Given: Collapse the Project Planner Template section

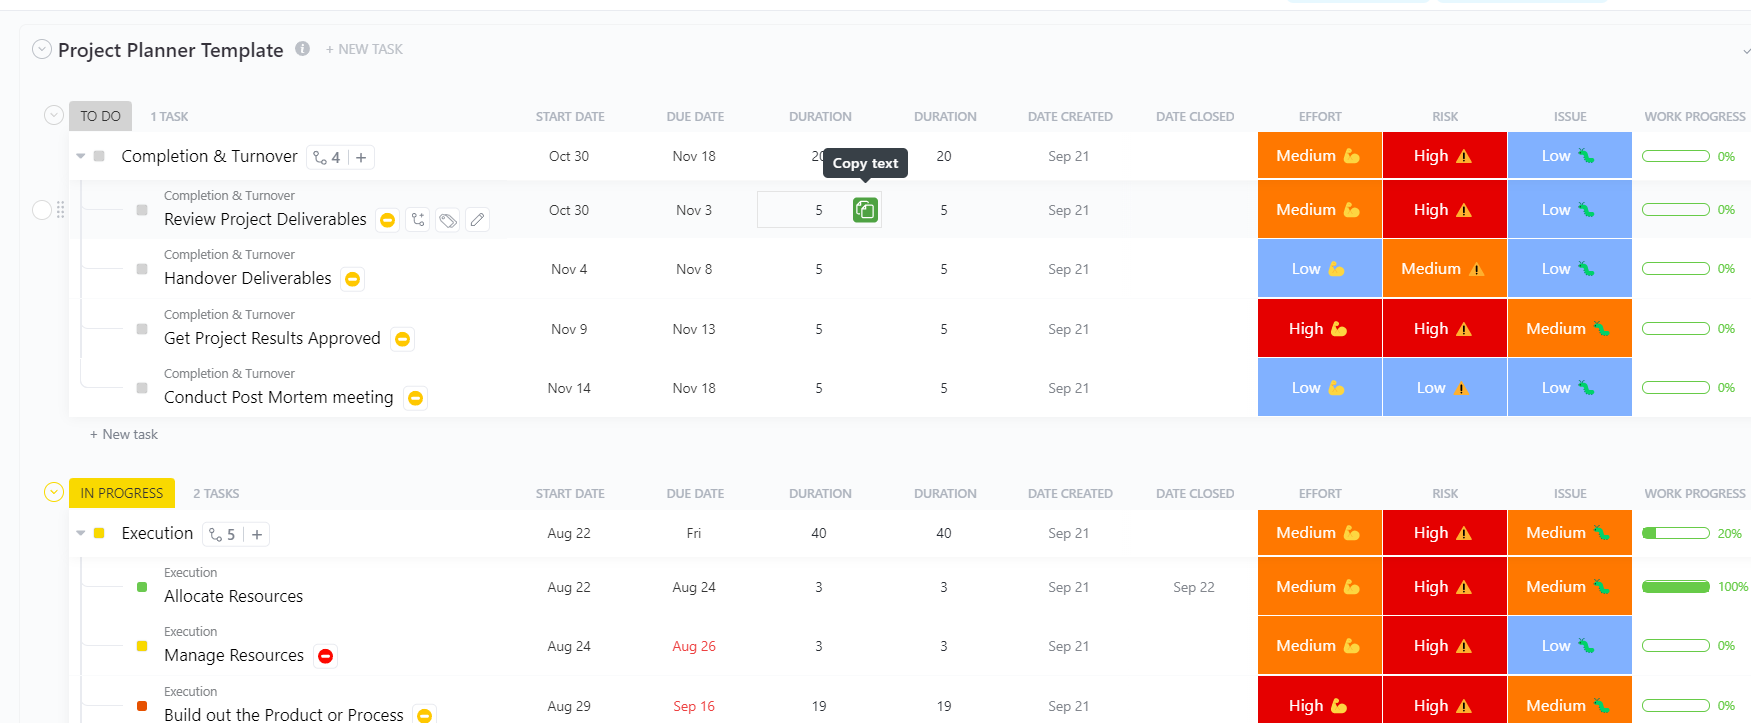Looking at the screenshot, I should pyautogui.click(x=42, y=48).
